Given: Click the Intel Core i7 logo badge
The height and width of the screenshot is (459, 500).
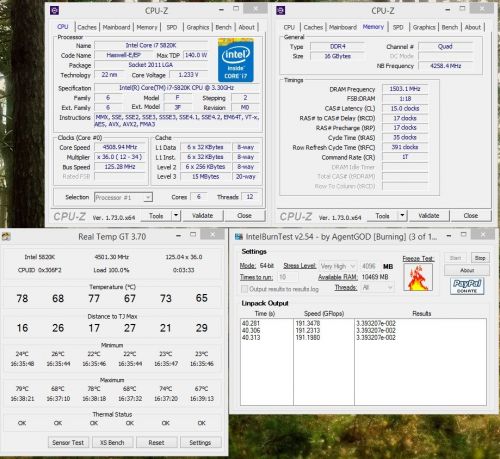Looking at the screenshot, I should 236,60.
